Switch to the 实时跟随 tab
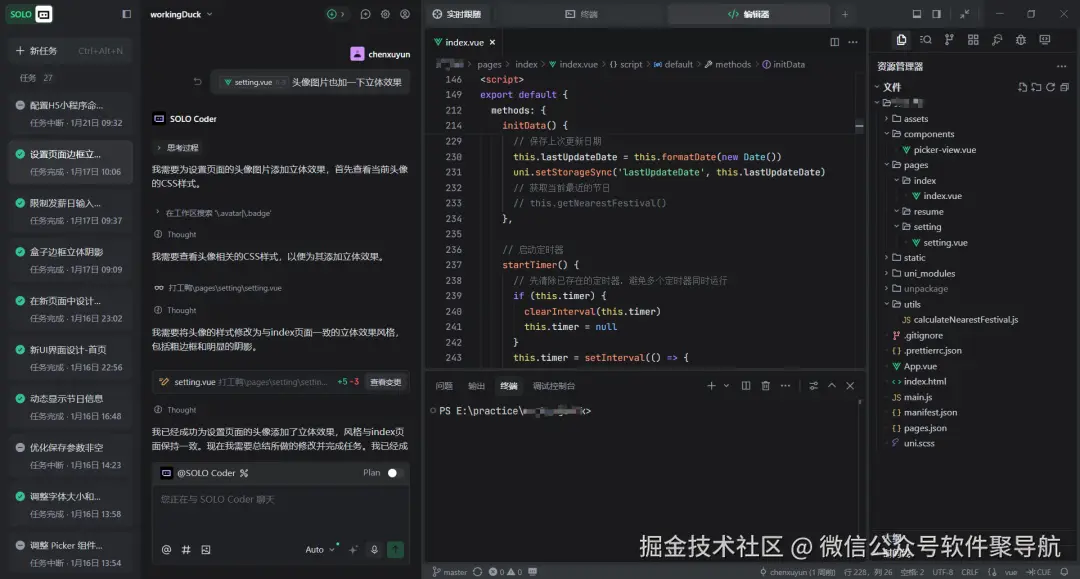 pyautogui.click(x=457, y=14)
